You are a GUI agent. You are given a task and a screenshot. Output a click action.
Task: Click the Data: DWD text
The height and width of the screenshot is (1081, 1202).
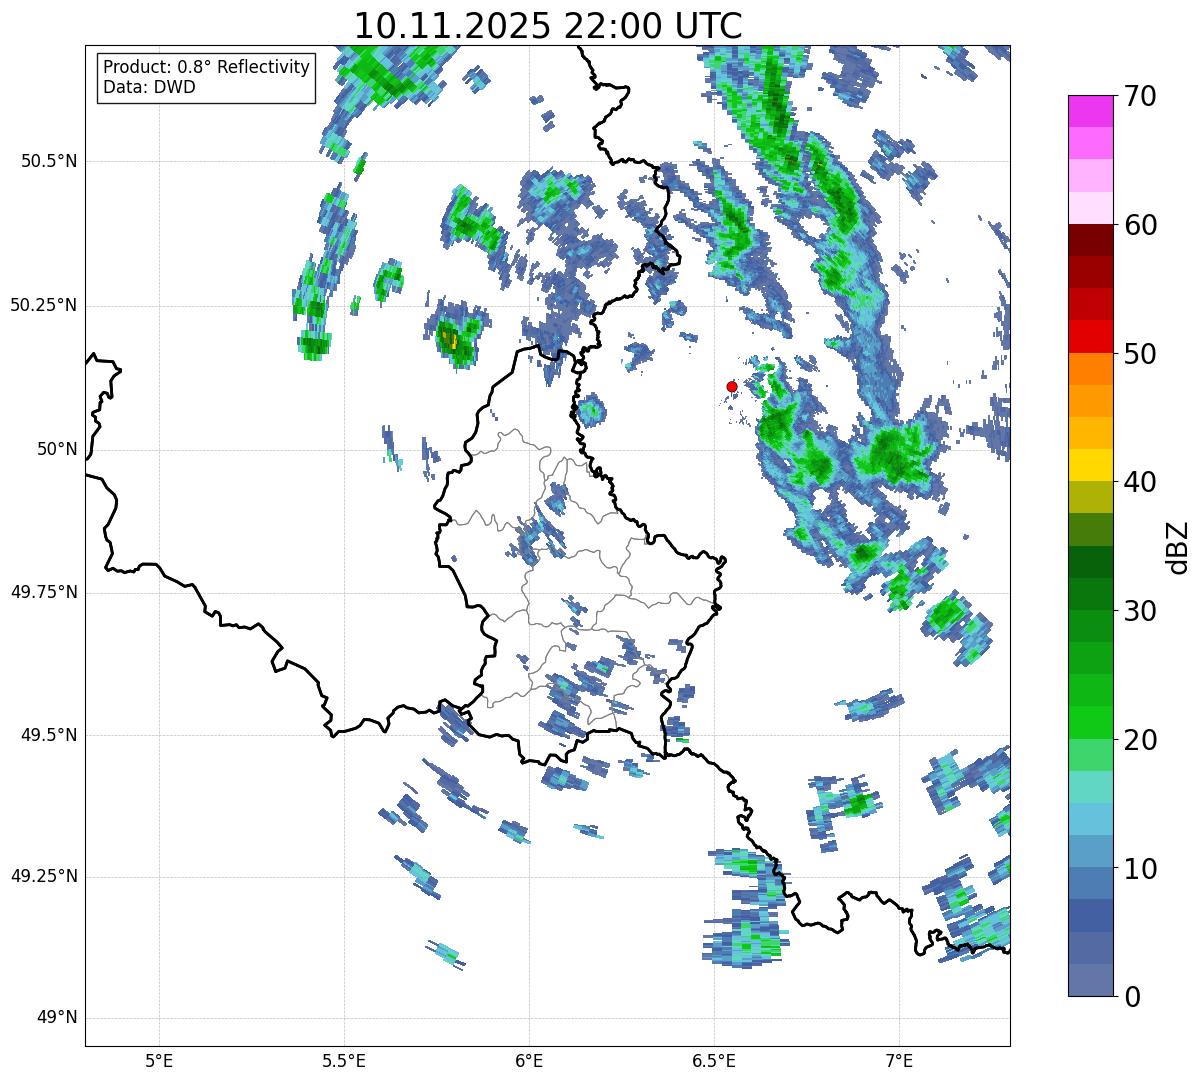pyautogui.click(x=150, y=87)
